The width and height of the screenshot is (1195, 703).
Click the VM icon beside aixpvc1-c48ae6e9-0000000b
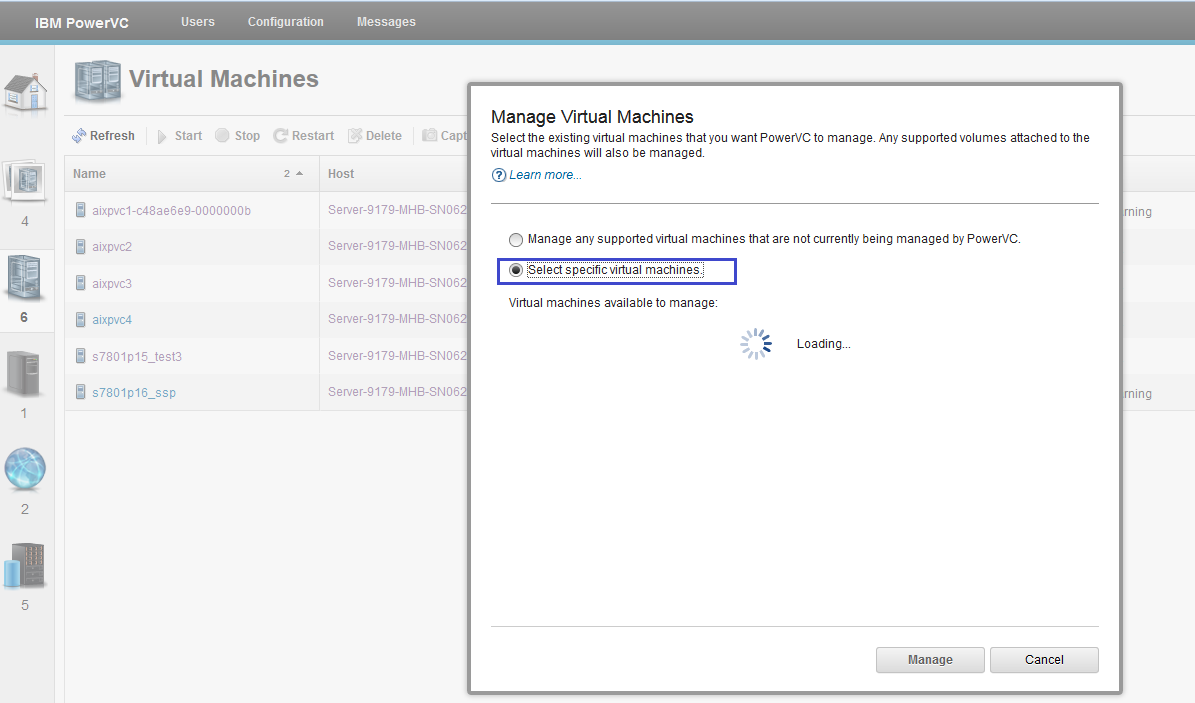[x=81, y=210]
